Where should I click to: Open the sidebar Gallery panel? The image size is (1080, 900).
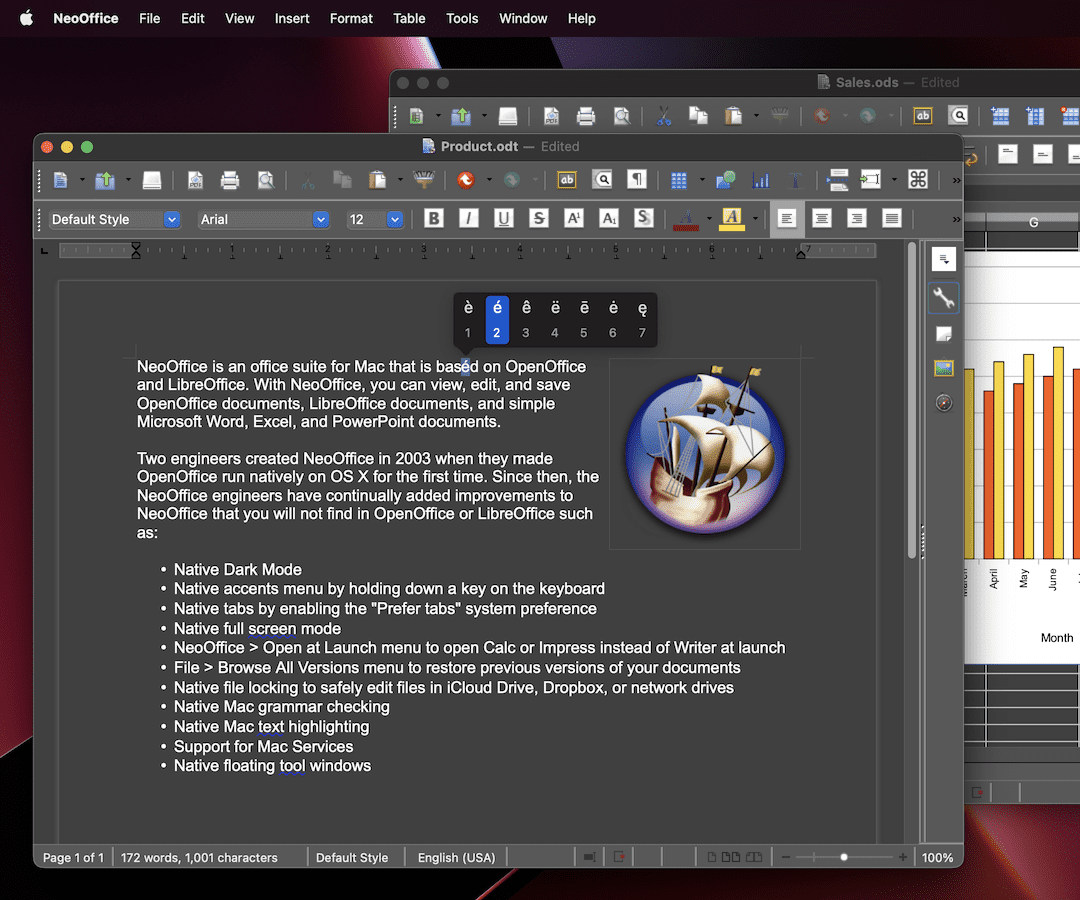coord(944,368)
